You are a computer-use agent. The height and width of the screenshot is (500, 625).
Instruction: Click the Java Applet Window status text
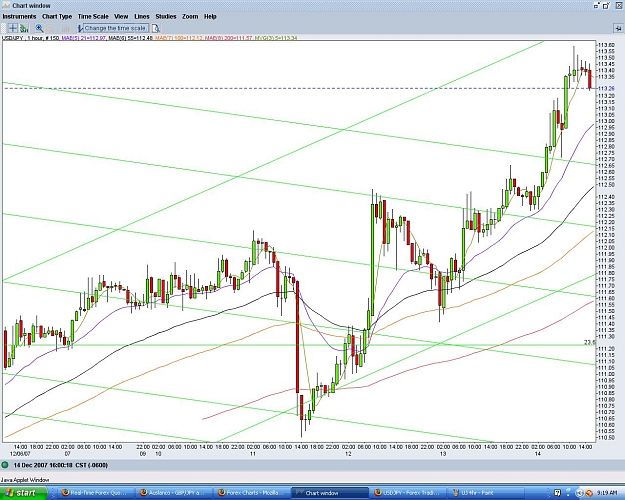(25, 480)
